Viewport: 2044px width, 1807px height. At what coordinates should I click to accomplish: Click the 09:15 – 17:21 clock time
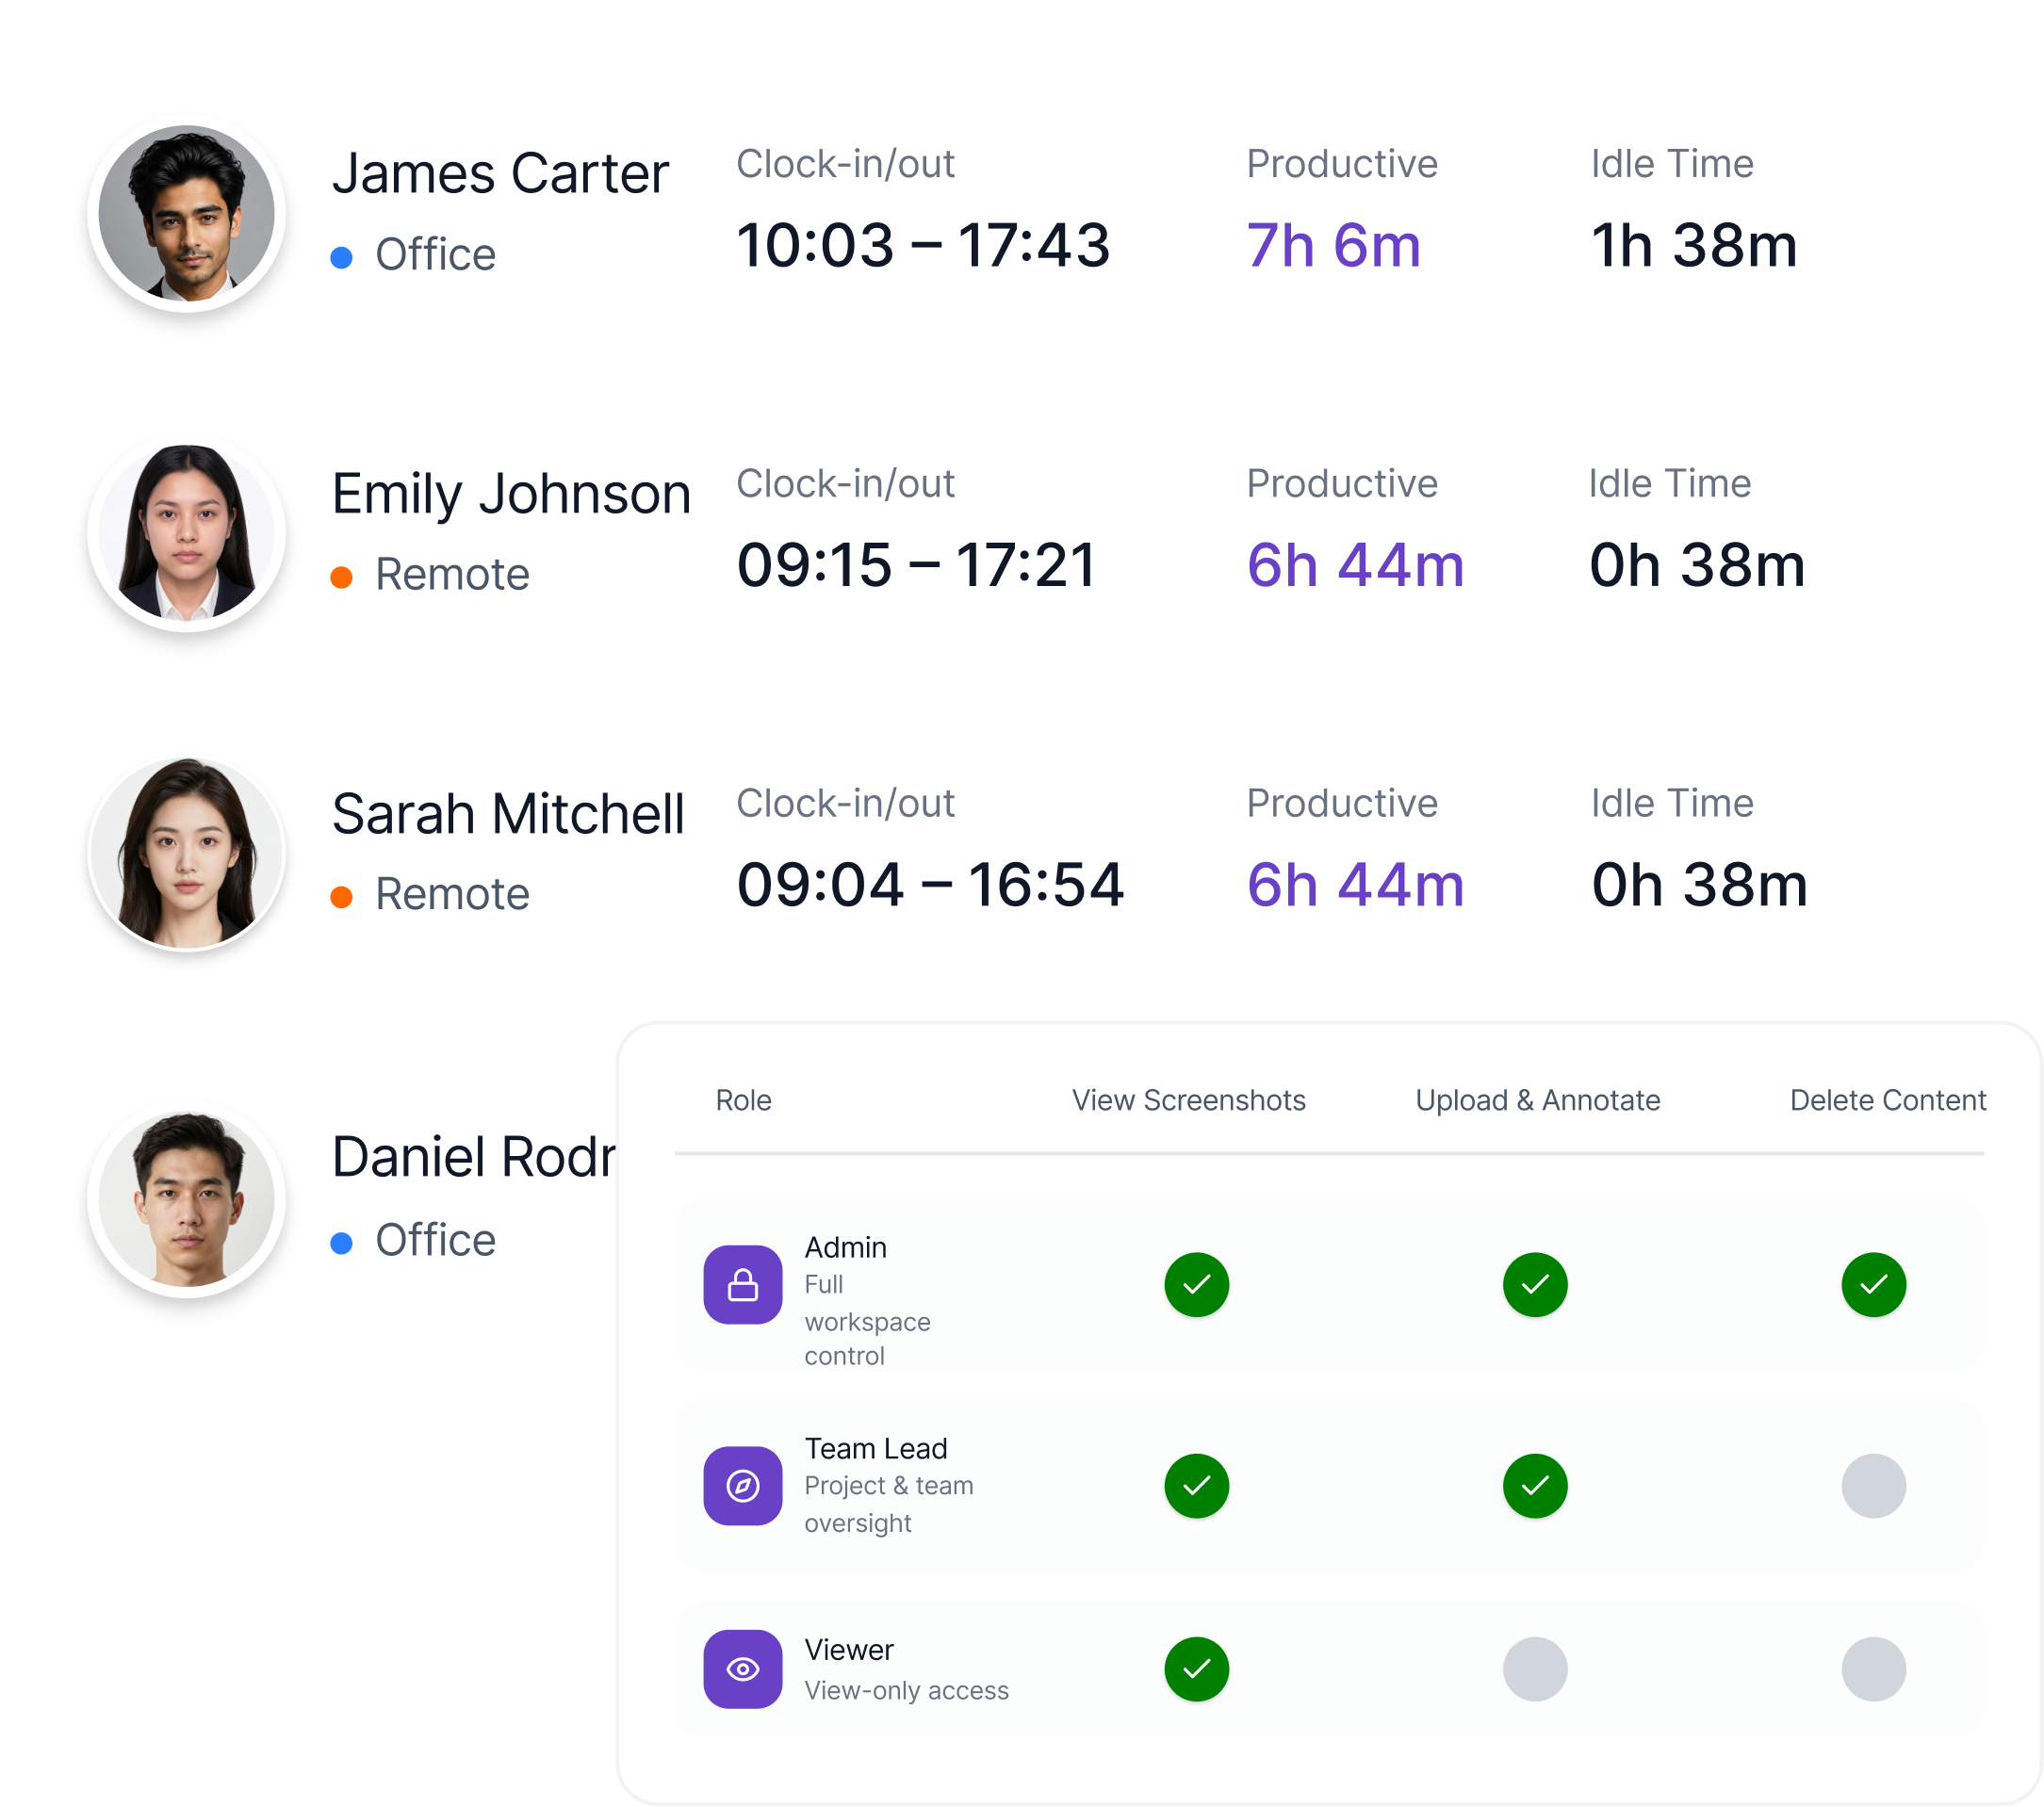pos(916,565)
